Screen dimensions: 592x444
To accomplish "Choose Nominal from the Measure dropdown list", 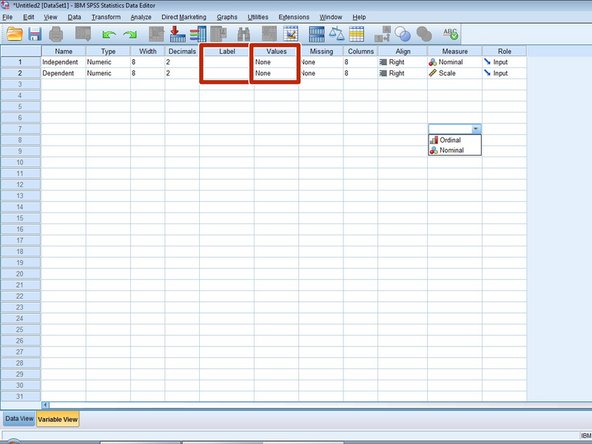I will coord(455,150).
